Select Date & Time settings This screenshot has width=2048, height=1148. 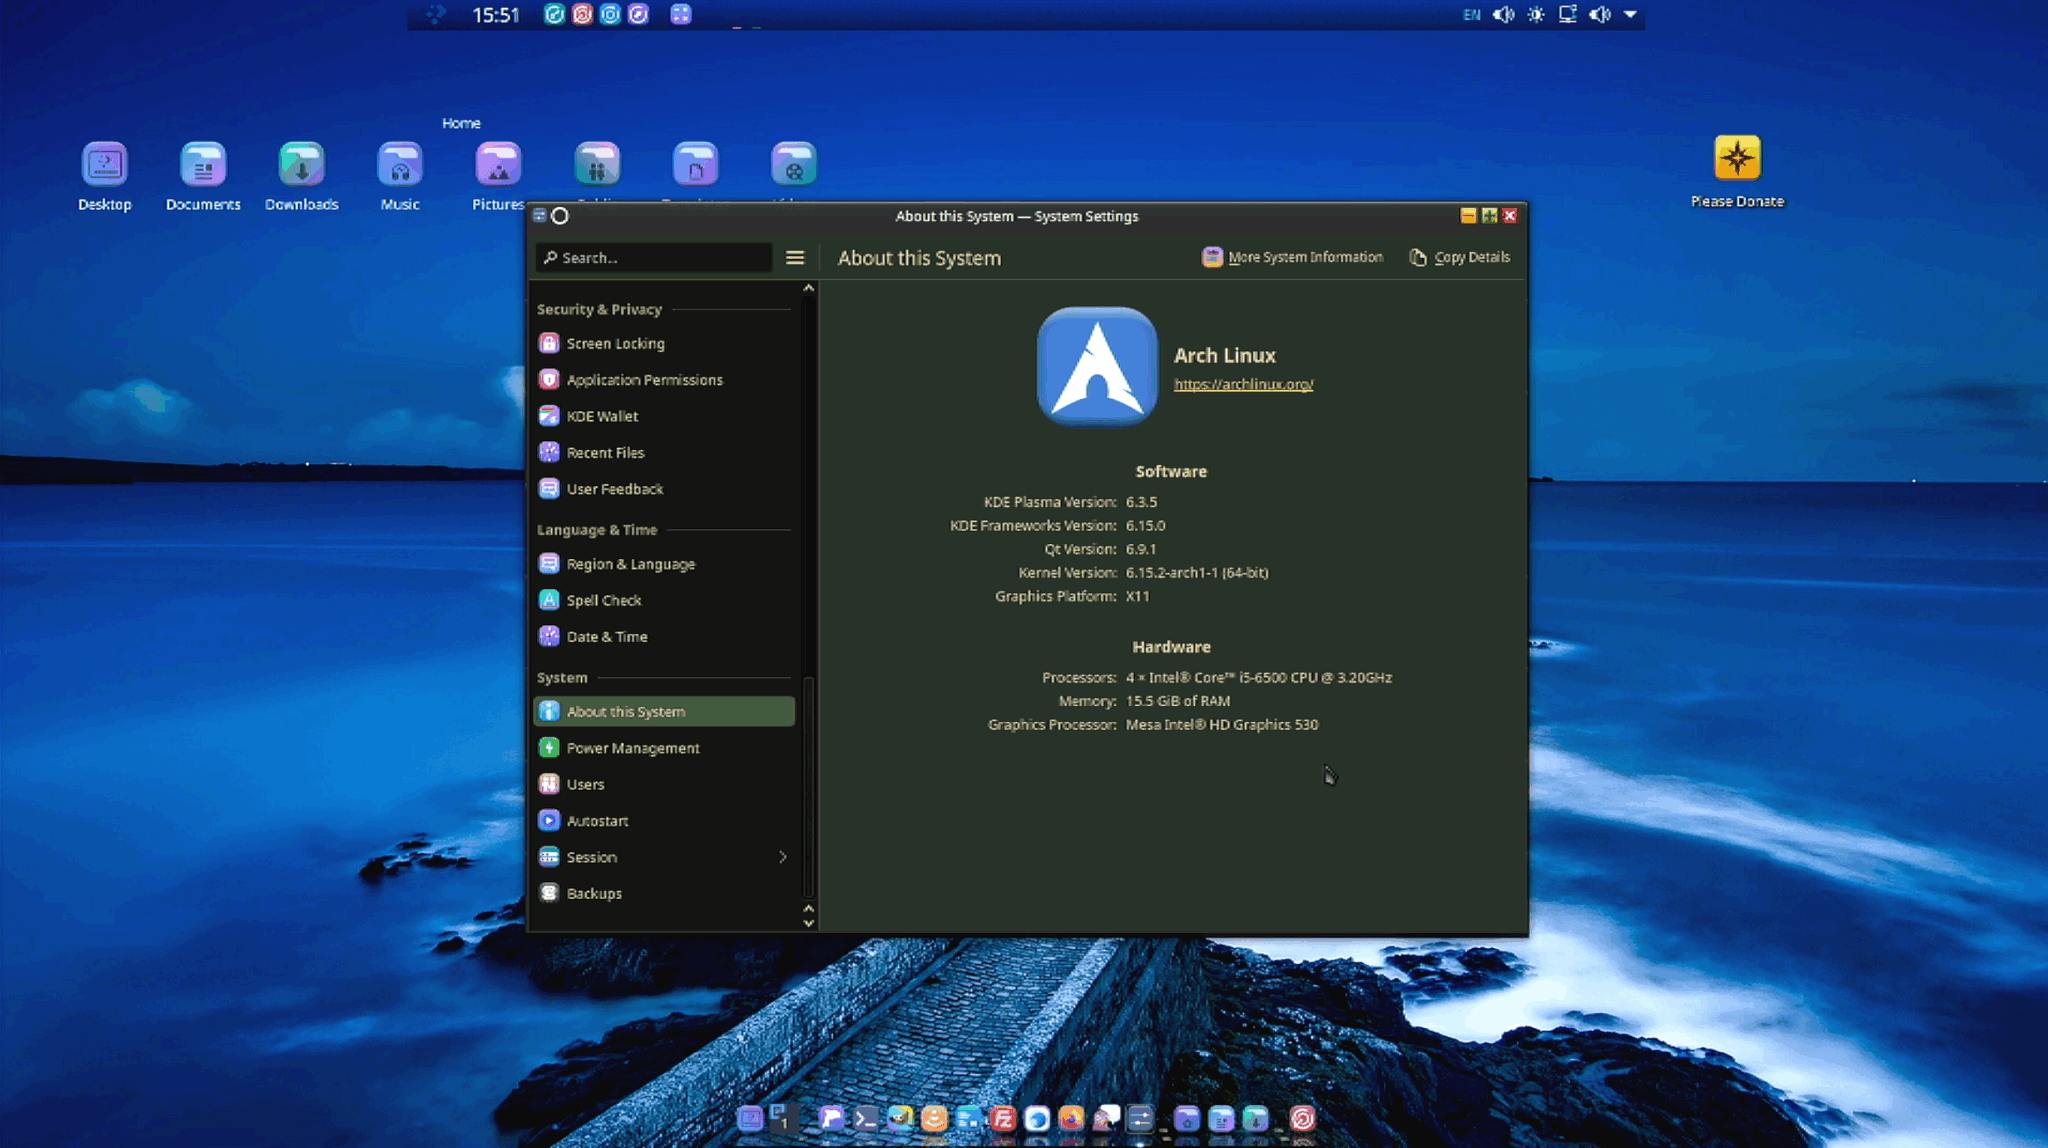[x=606, y=636]
